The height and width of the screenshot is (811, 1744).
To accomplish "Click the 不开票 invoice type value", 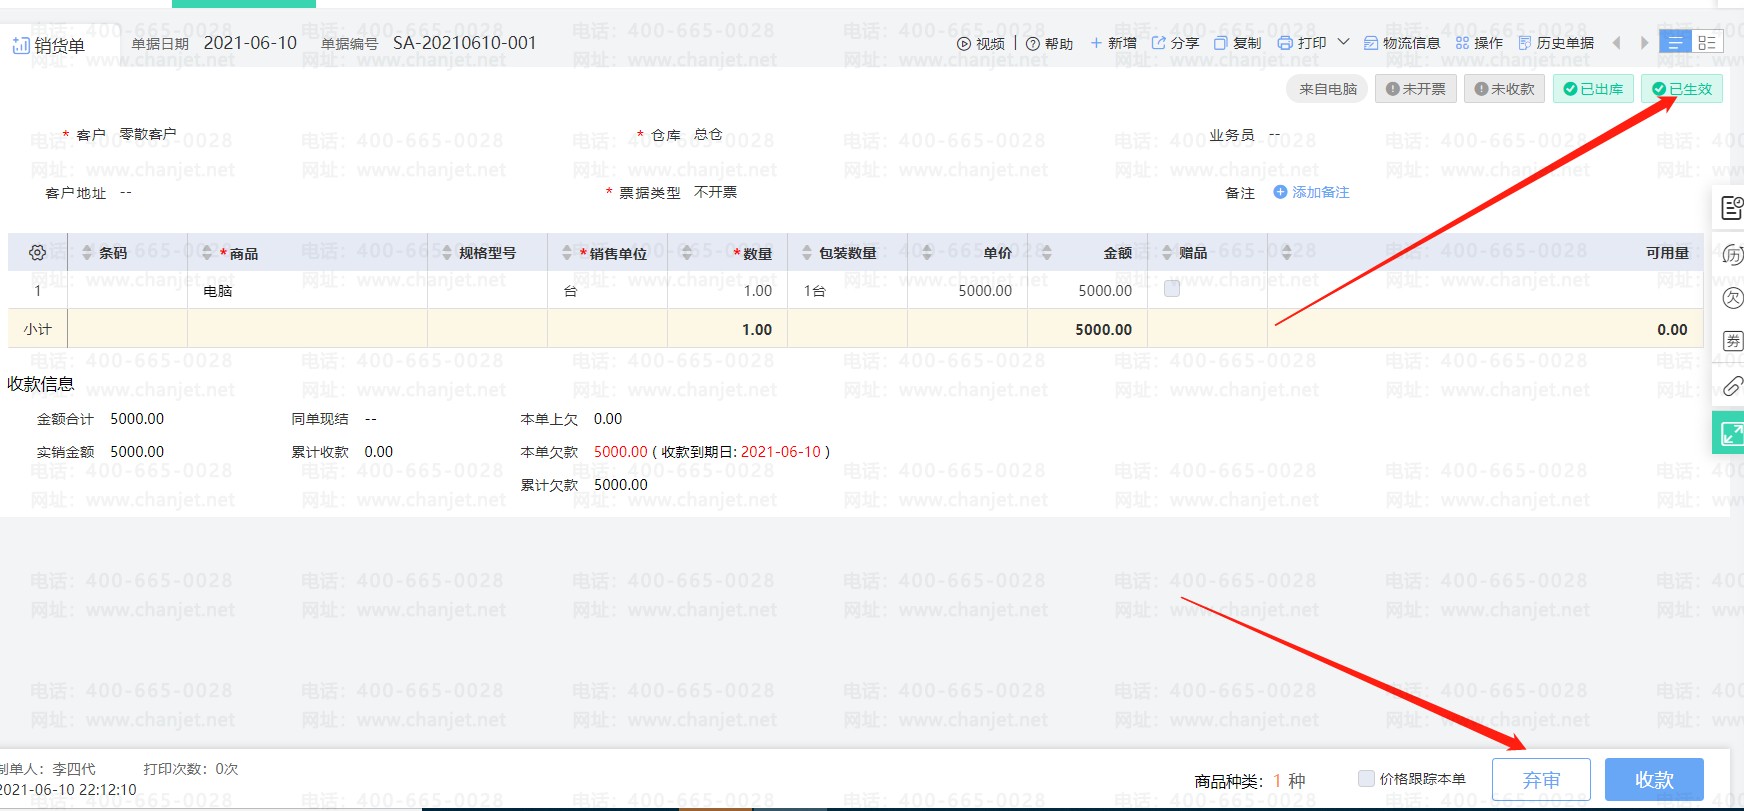I will pos(715,192).
